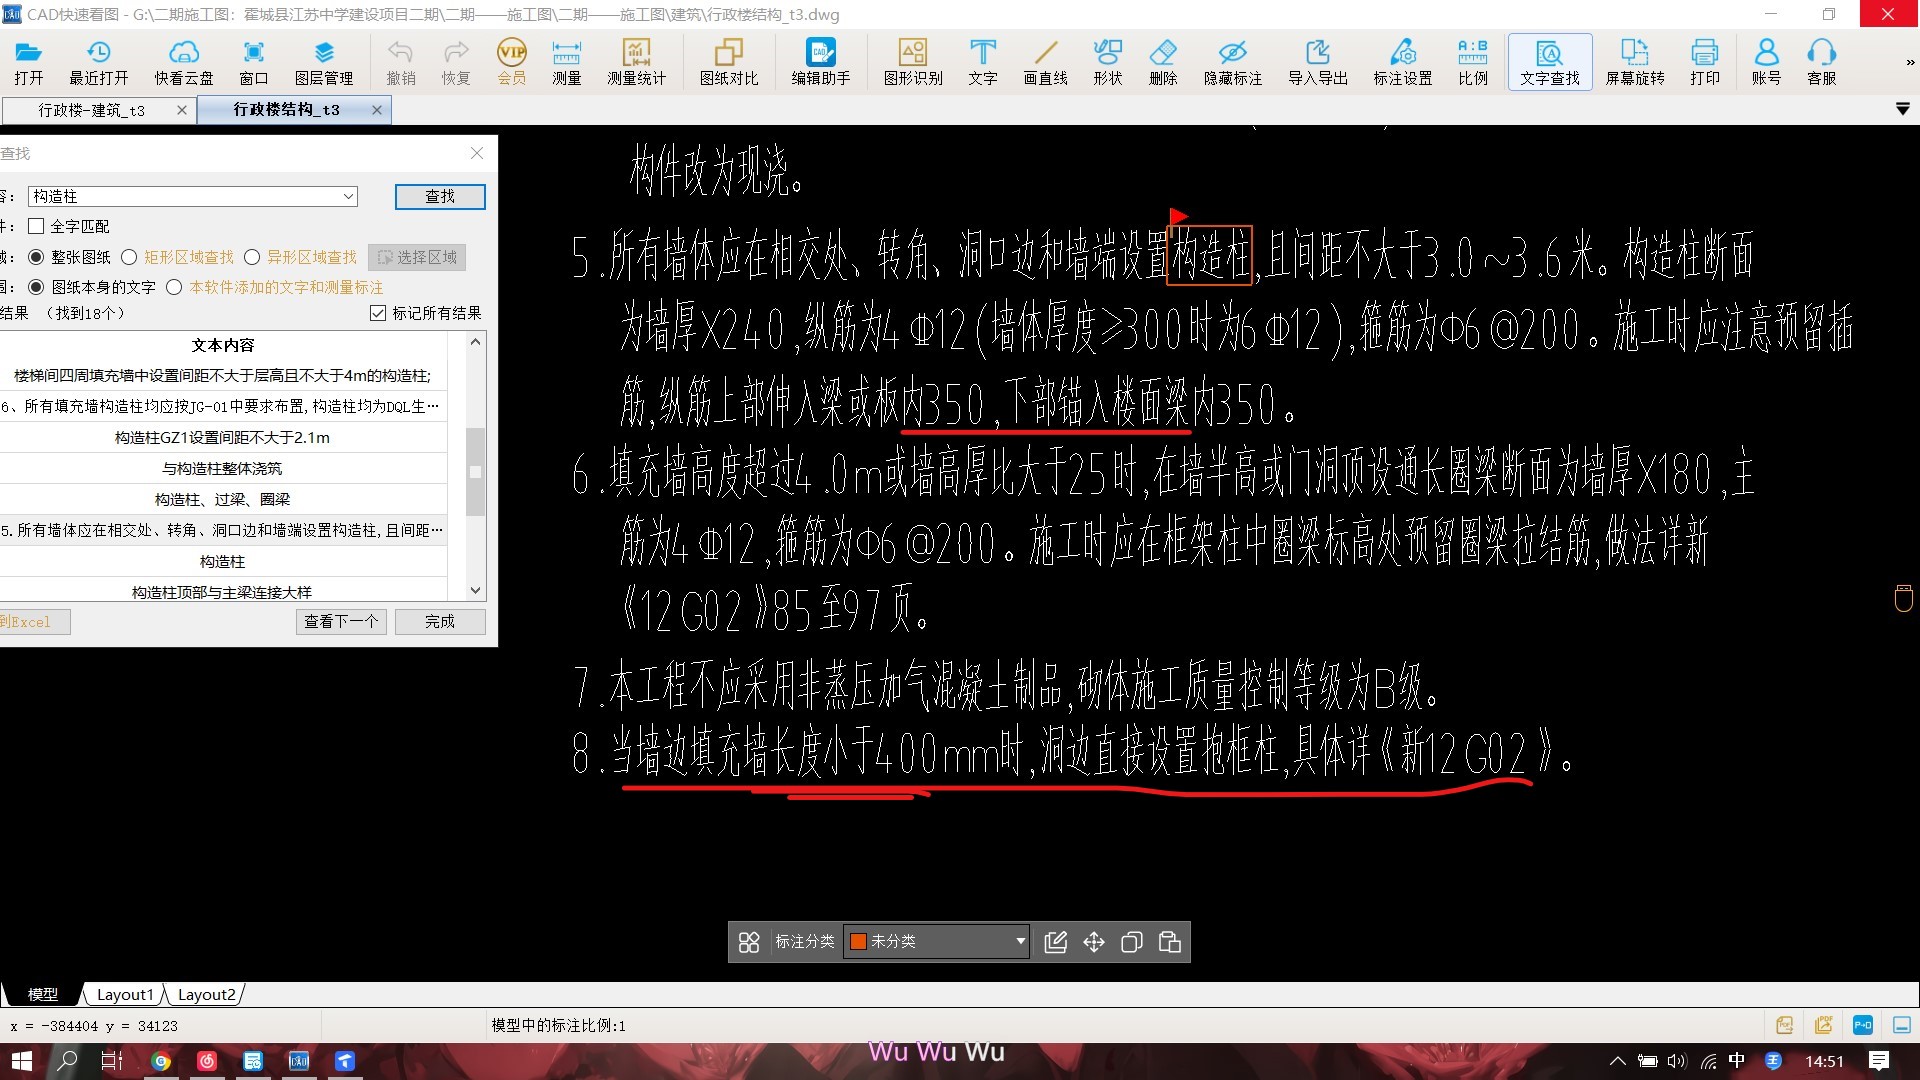
Task: Export results to Excel button
Action: tap(34, 621)
